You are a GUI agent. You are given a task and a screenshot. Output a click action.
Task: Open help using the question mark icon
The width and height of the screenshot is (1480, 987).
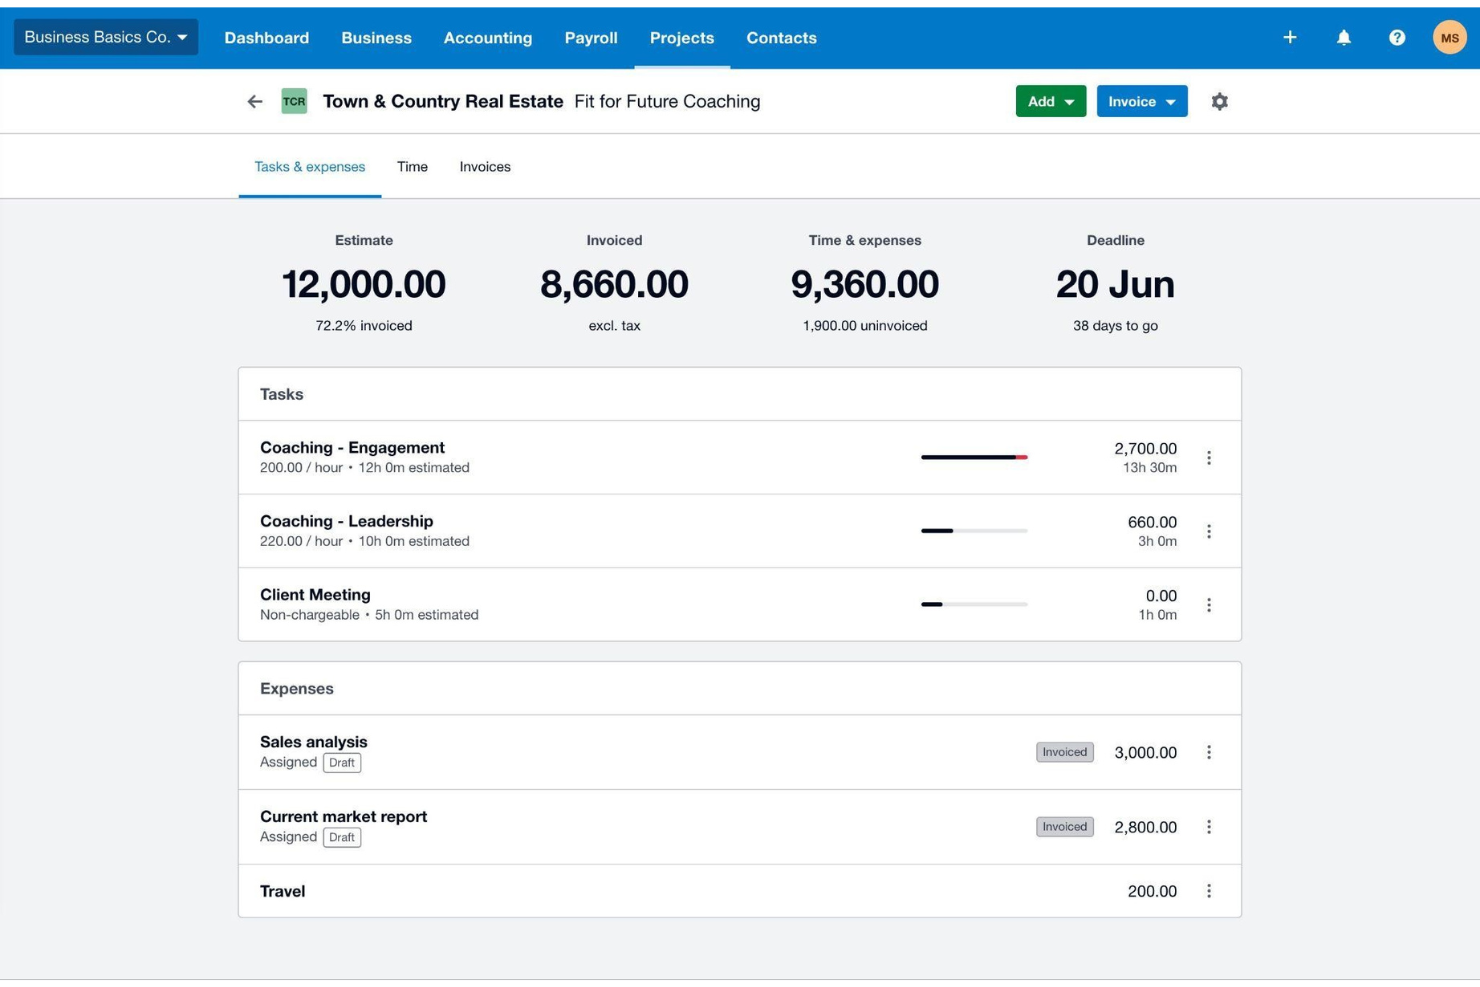[1397, 37]
